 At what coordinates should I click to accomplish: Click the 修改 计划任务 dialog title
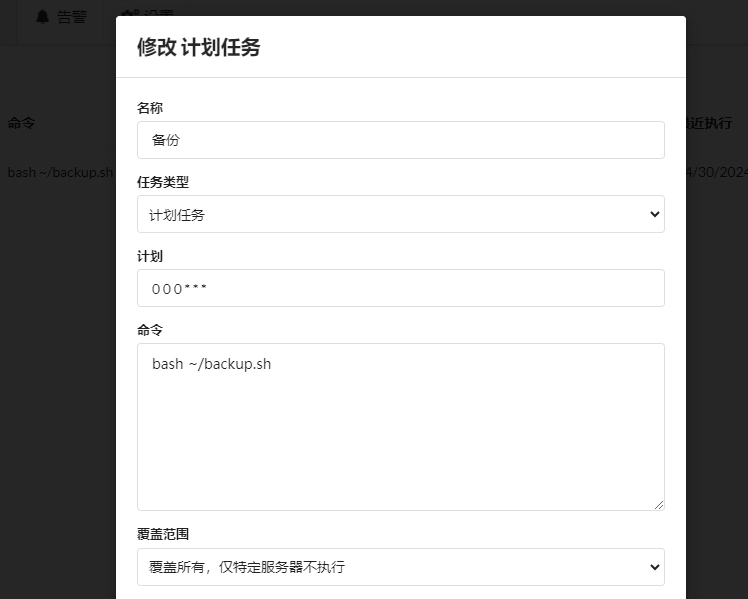[x=198, y=47]
